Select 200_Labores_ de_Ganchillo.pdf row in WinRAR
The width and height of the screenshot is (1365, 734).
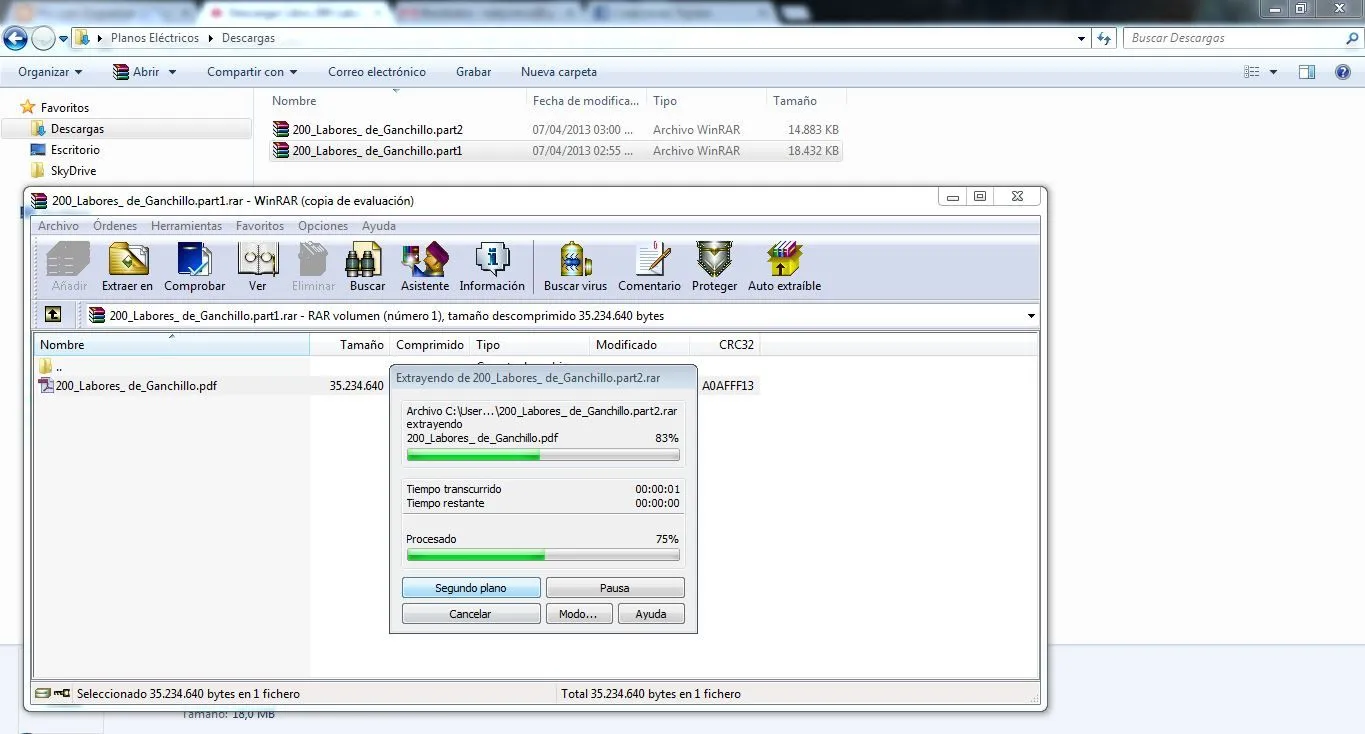[x=396, y=385]
